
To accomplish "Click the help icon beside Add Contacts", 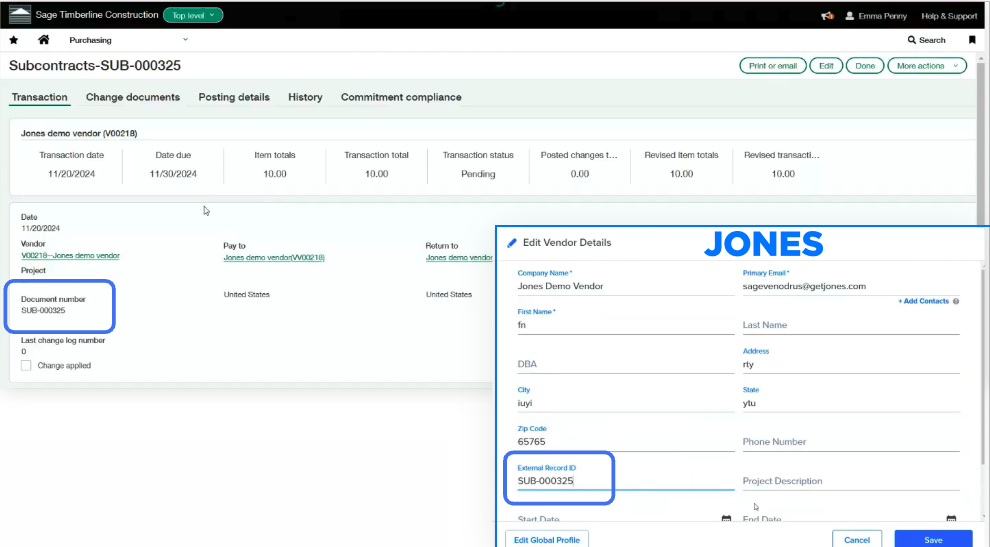I will click(x=956, y=301).
